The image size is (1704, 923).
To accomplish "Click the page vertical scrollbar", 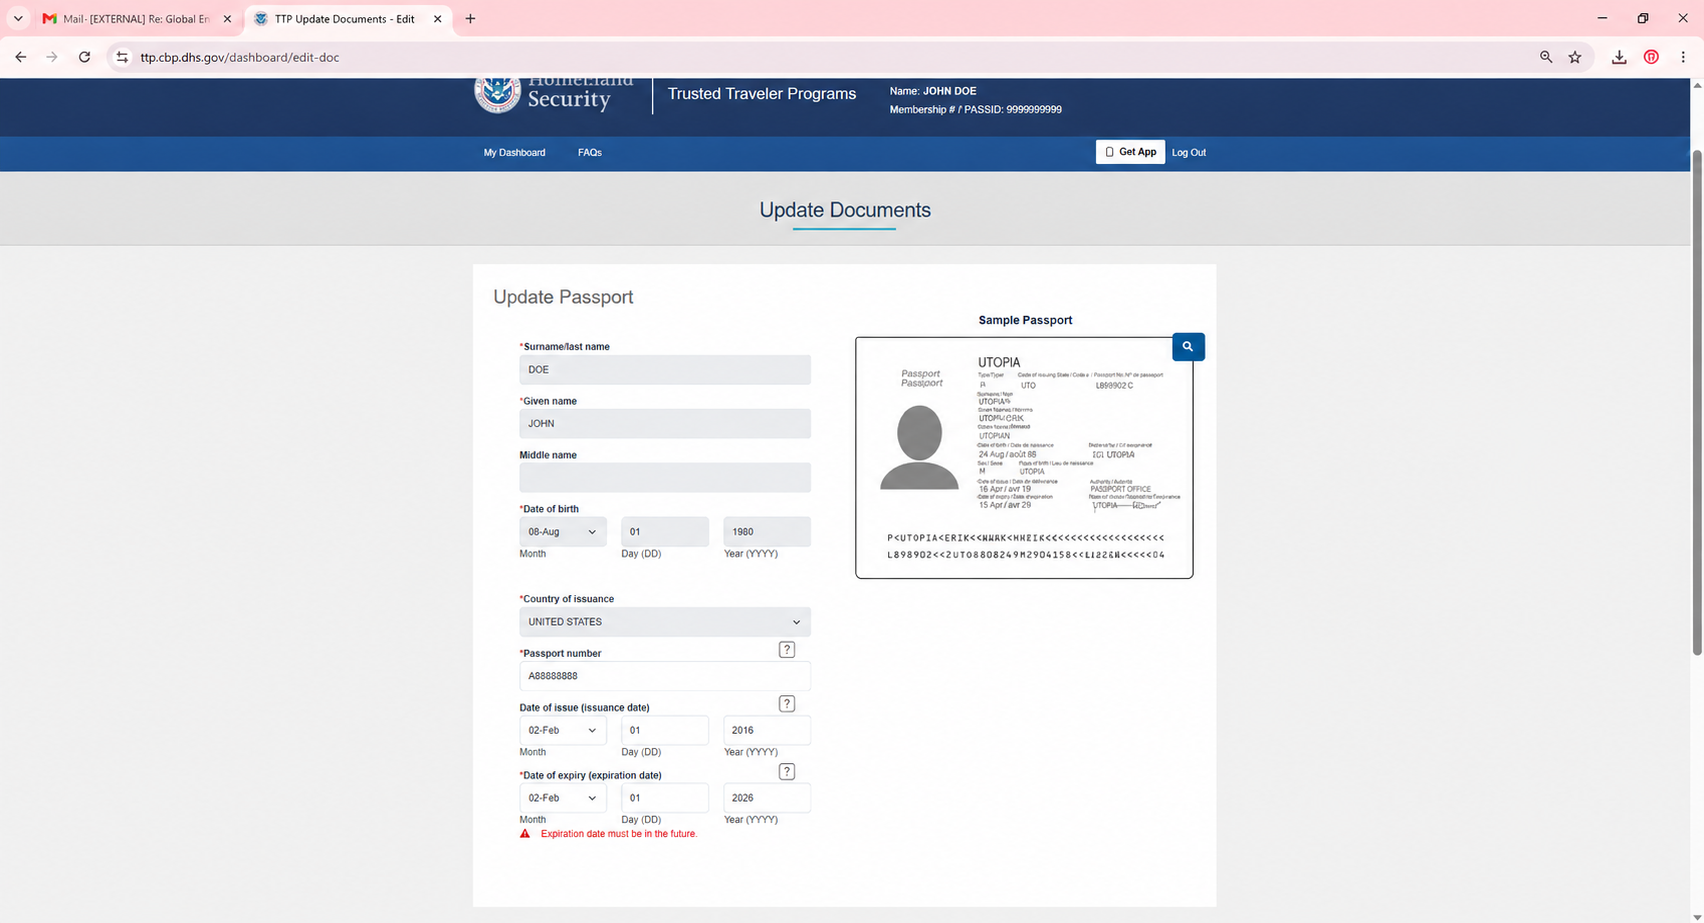I will [1696, 402].
